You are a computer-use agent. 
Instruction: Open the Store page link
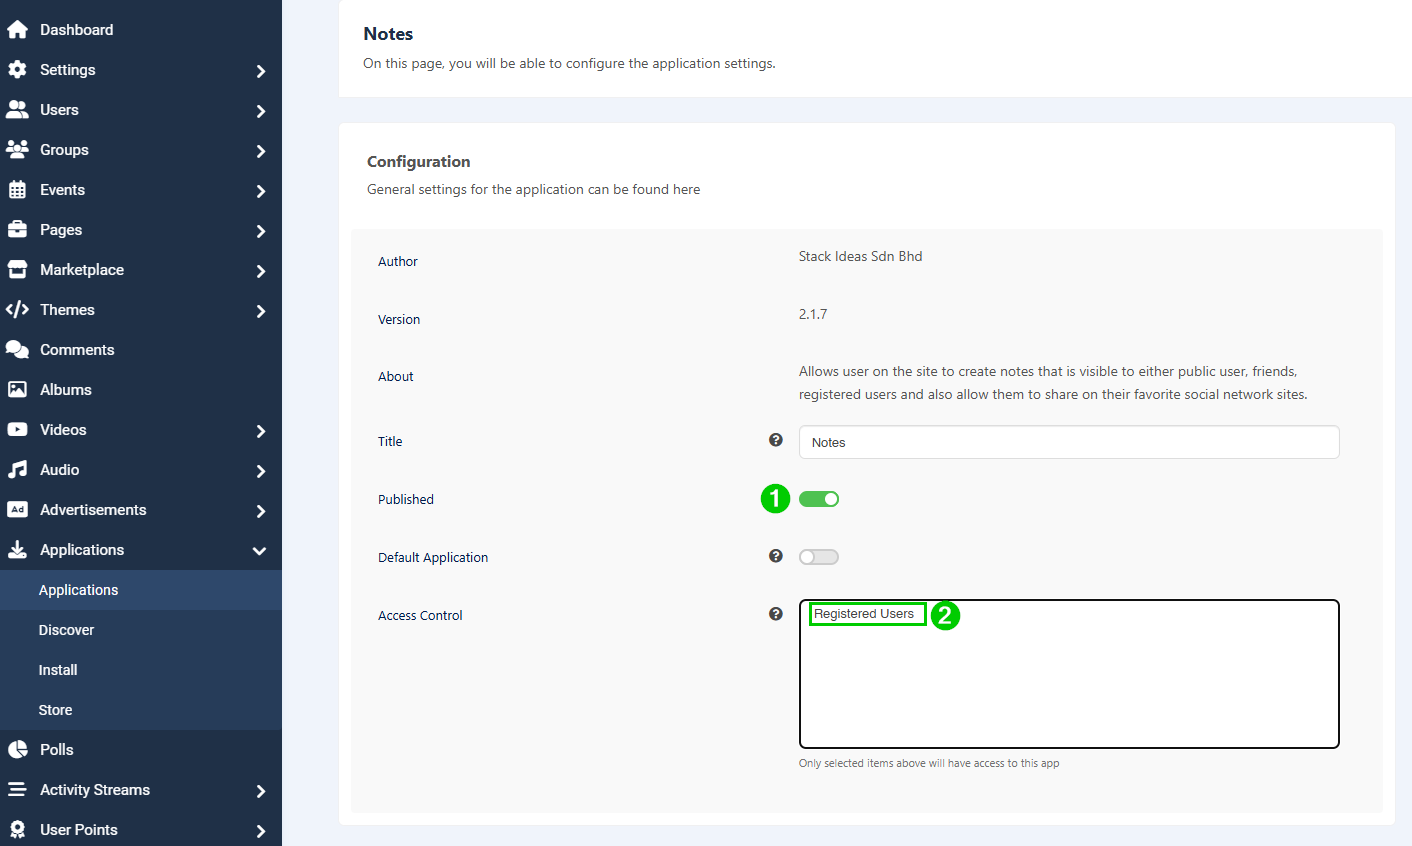click(54, 709)
